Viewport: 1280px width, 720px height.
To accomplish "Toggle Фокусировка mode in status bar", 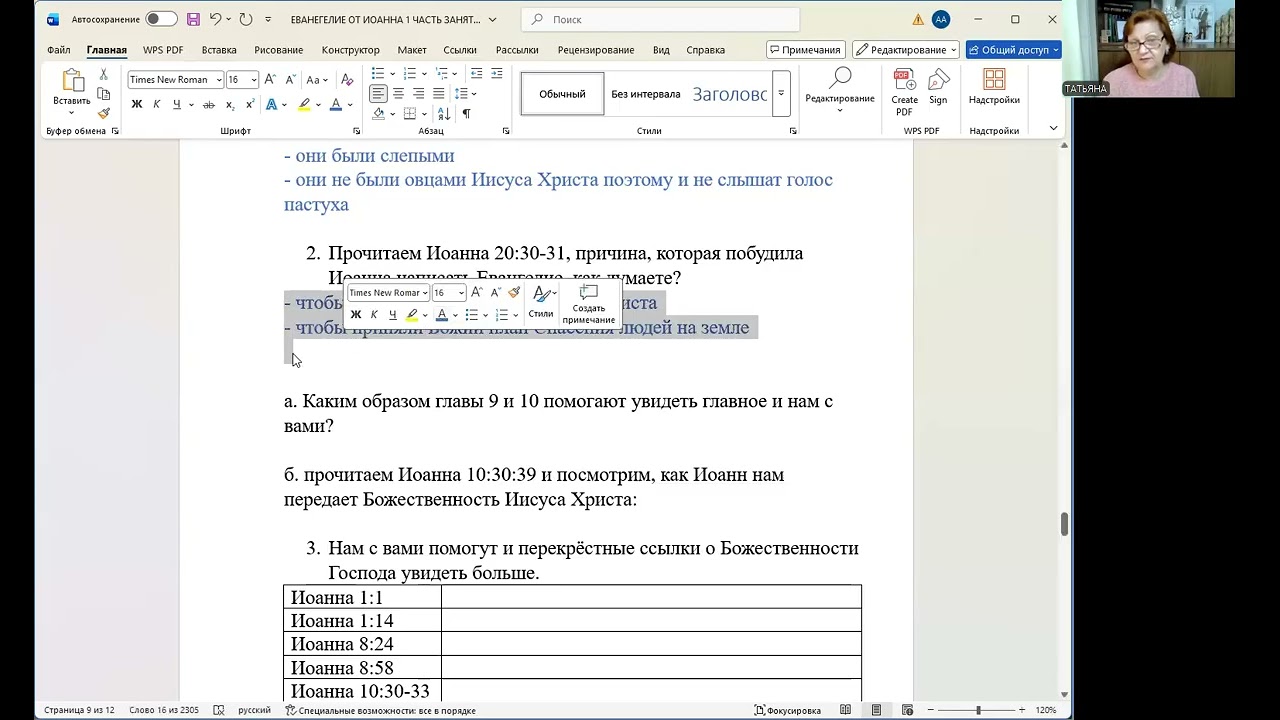I will coord(787,710).
